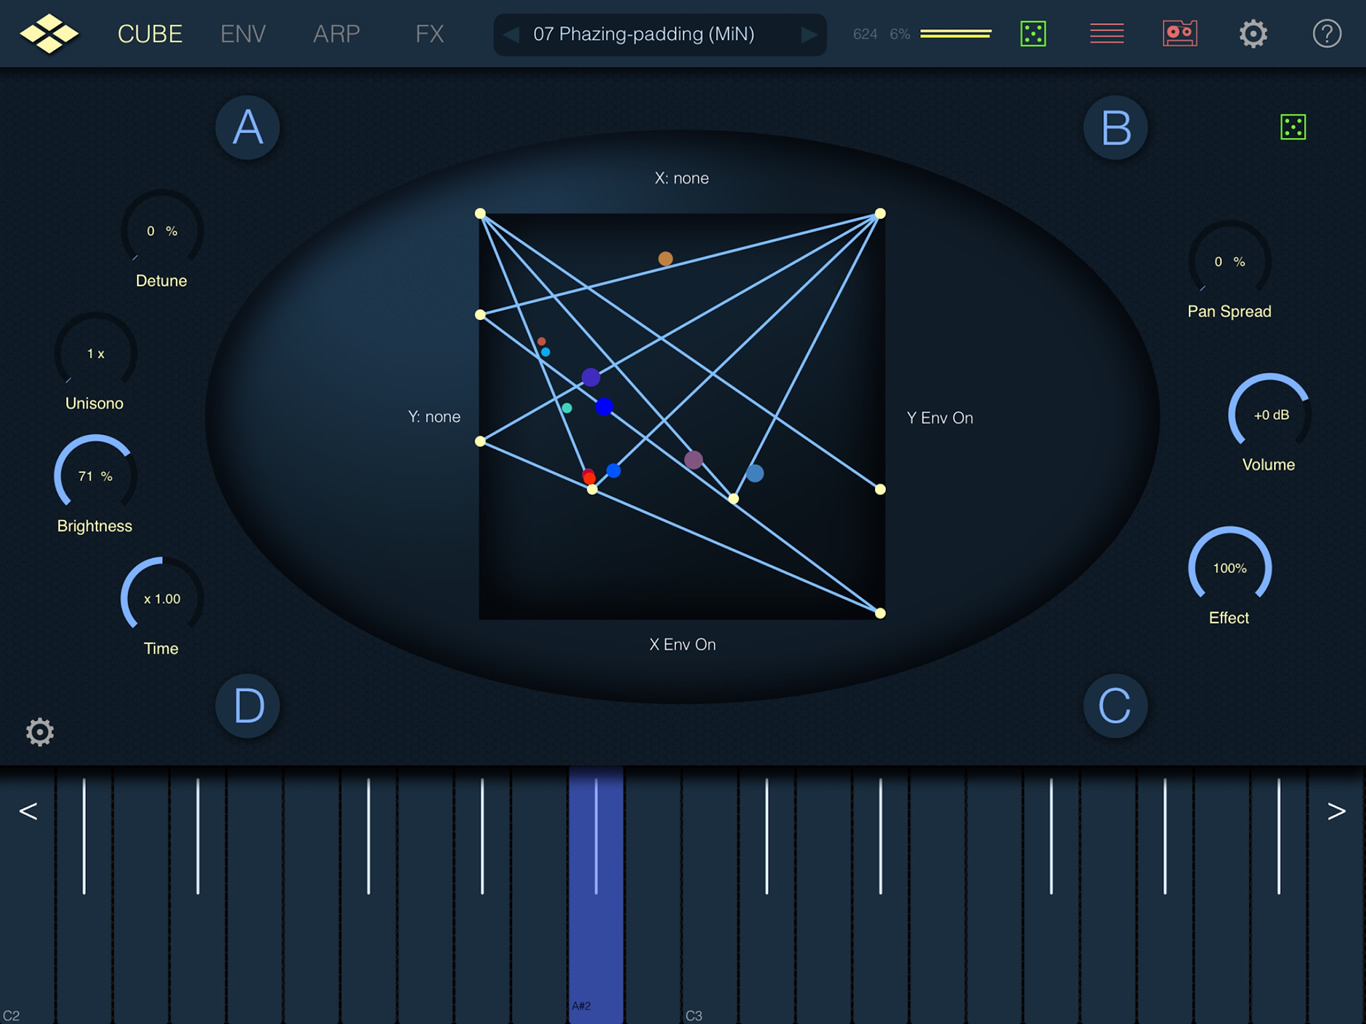Select morph source C

point(1115,706)
